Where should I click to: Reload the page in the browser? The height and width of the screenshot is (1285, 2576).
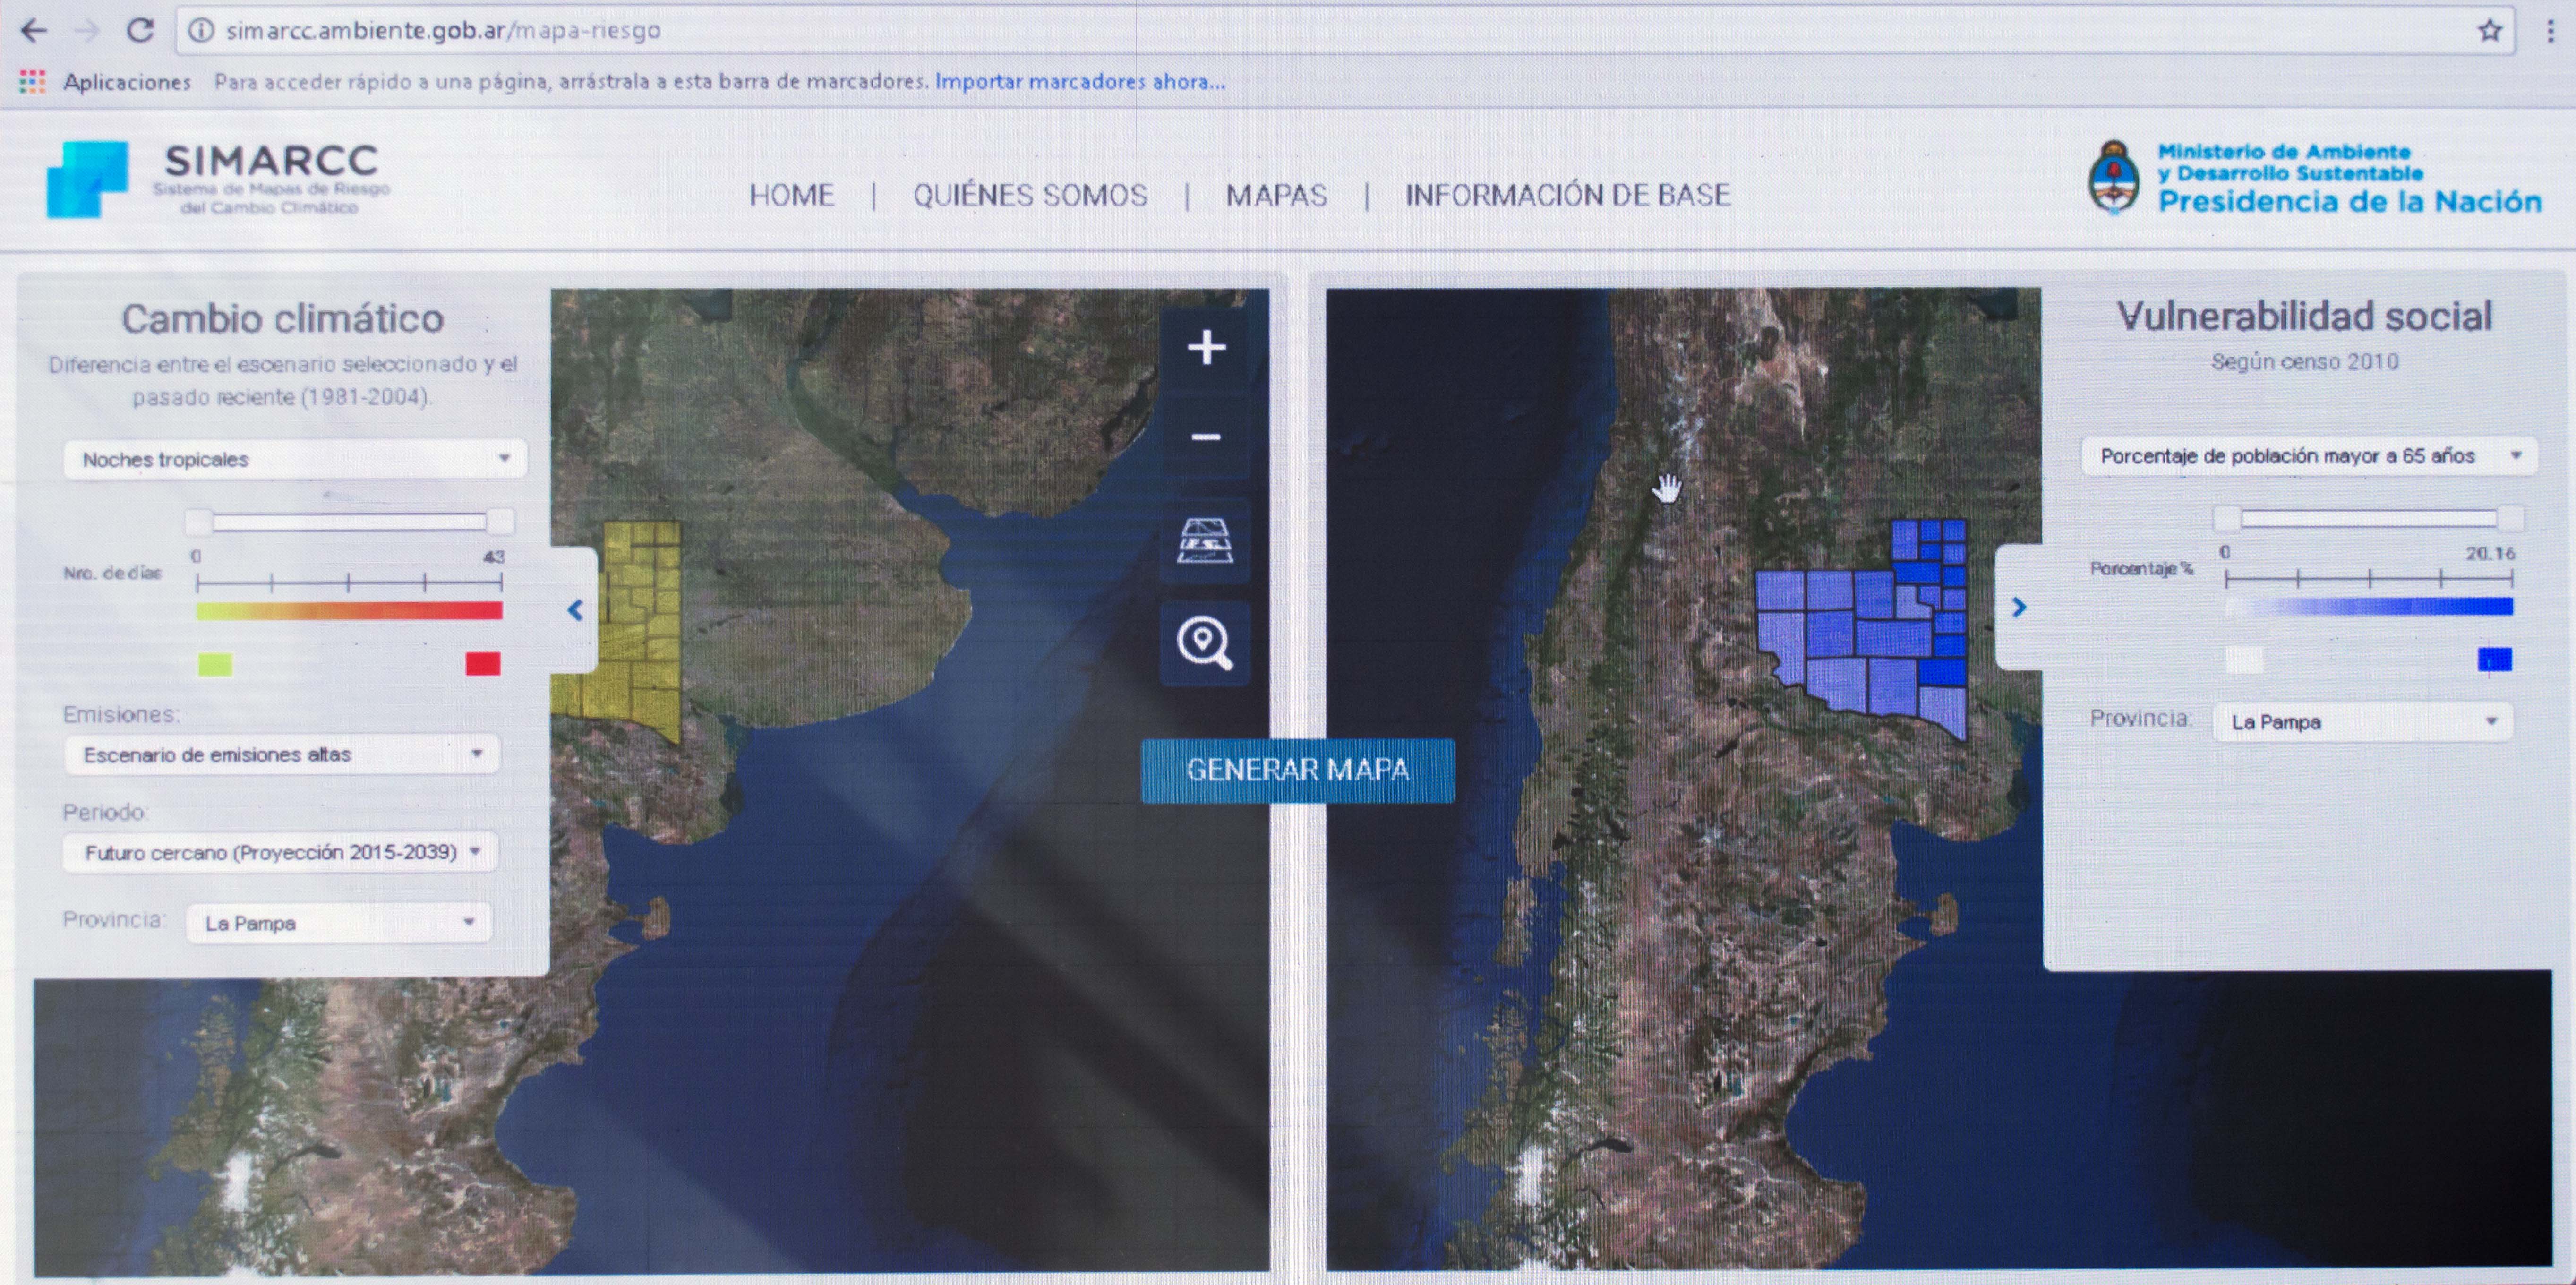coord(140,30)
